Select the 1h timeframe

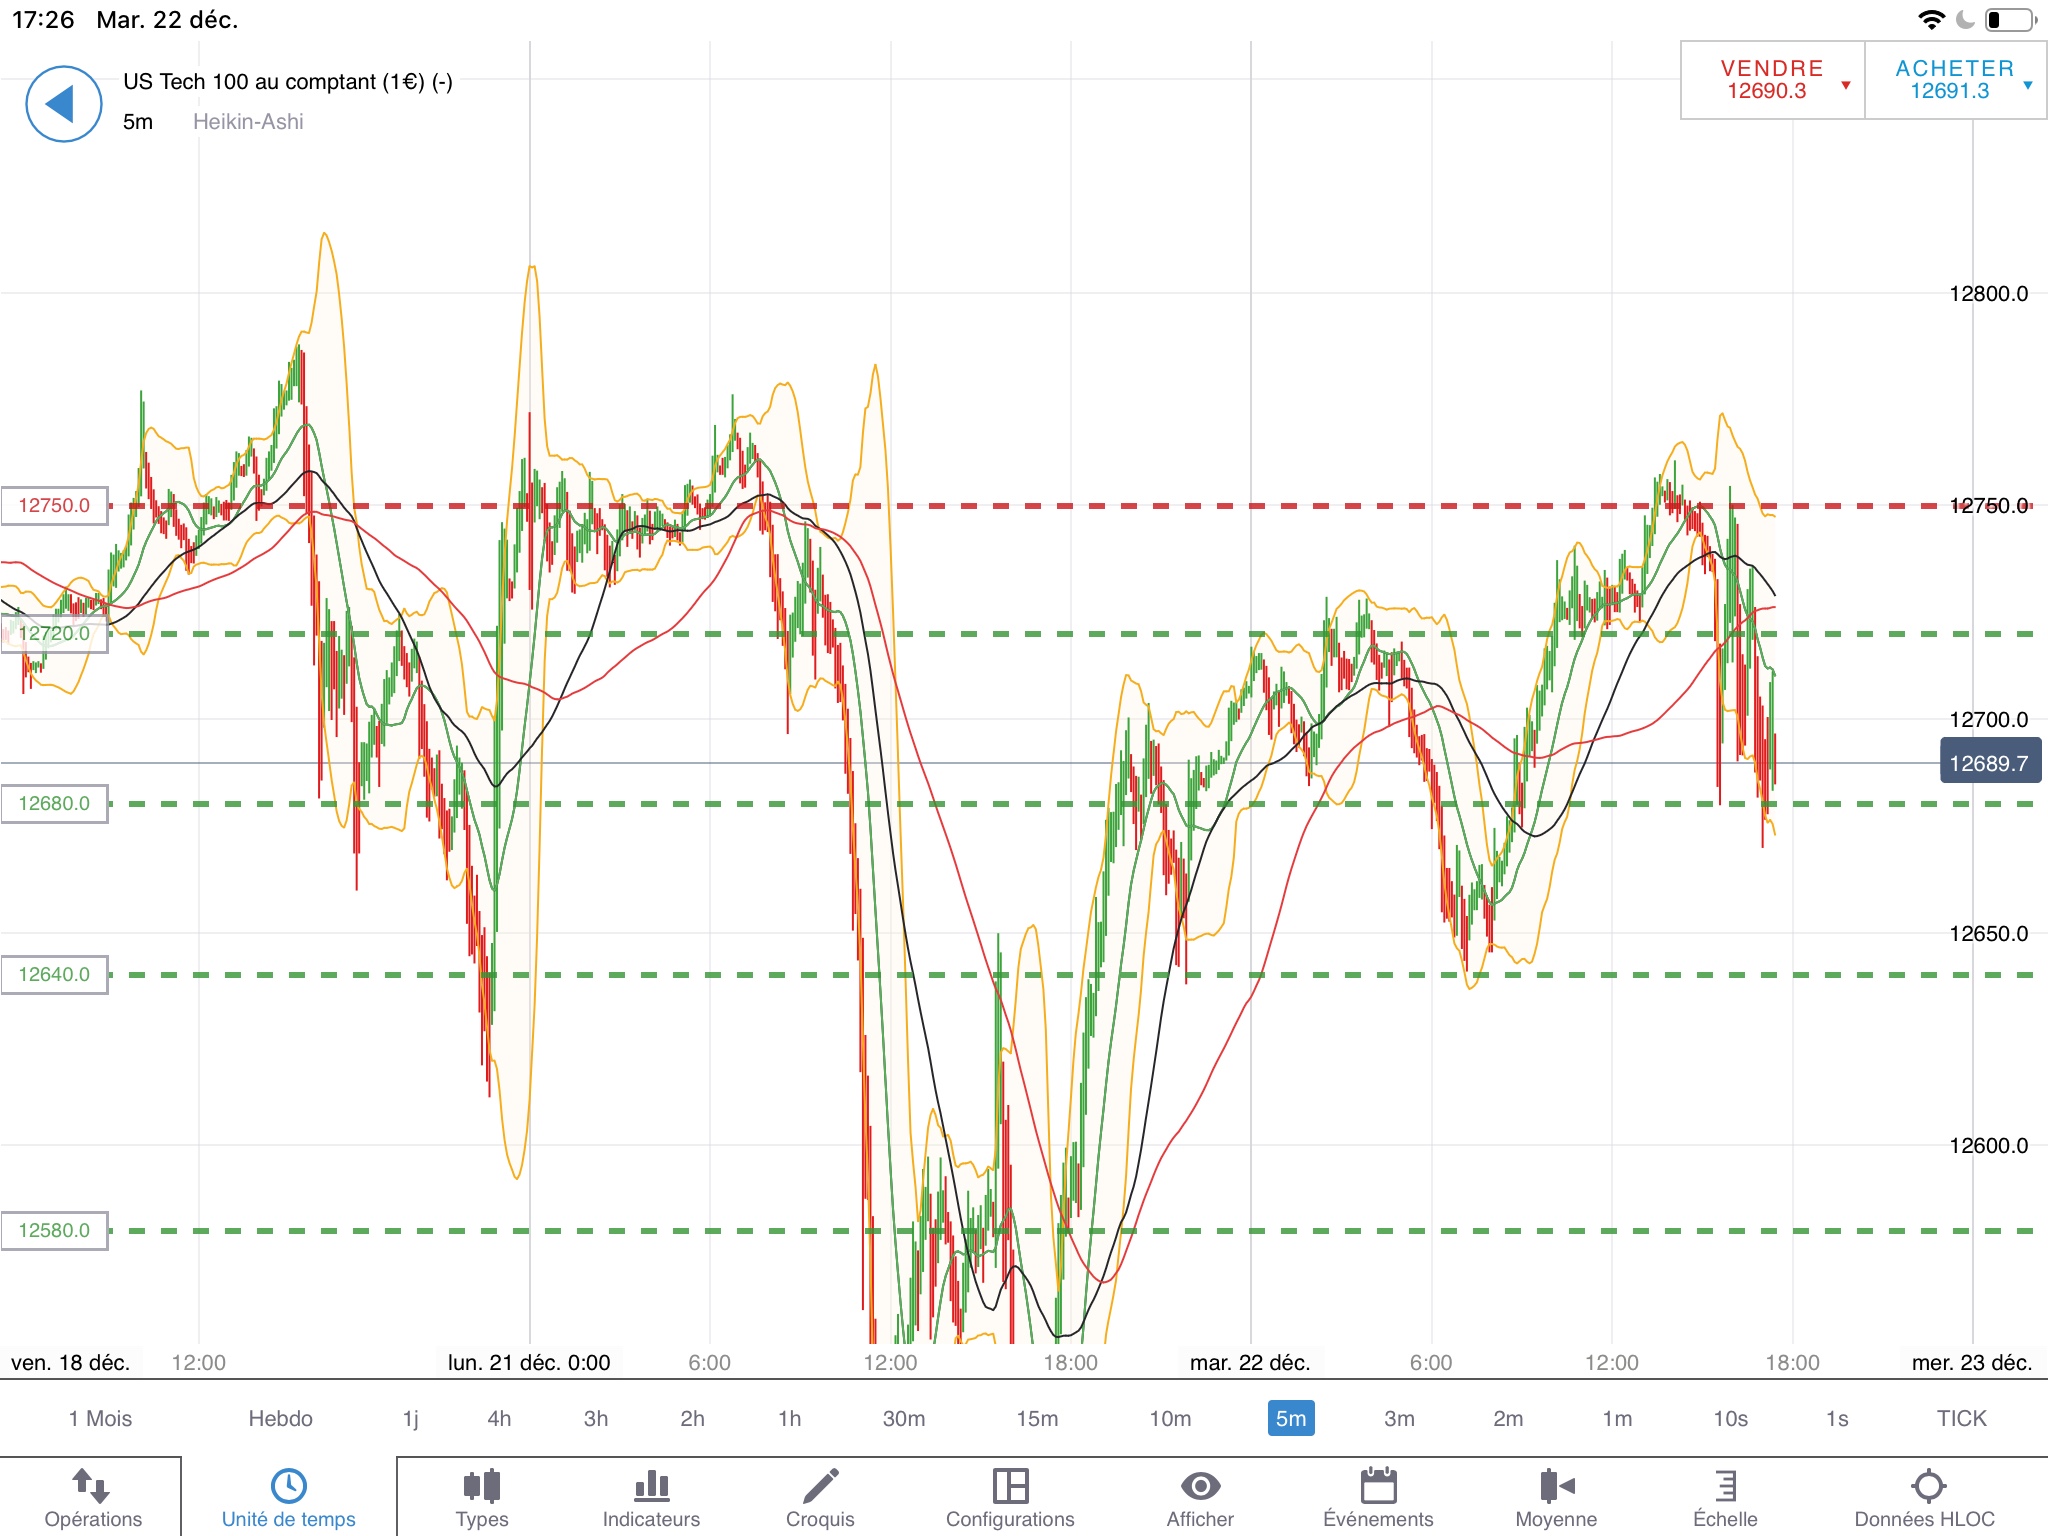point(789,1418)
